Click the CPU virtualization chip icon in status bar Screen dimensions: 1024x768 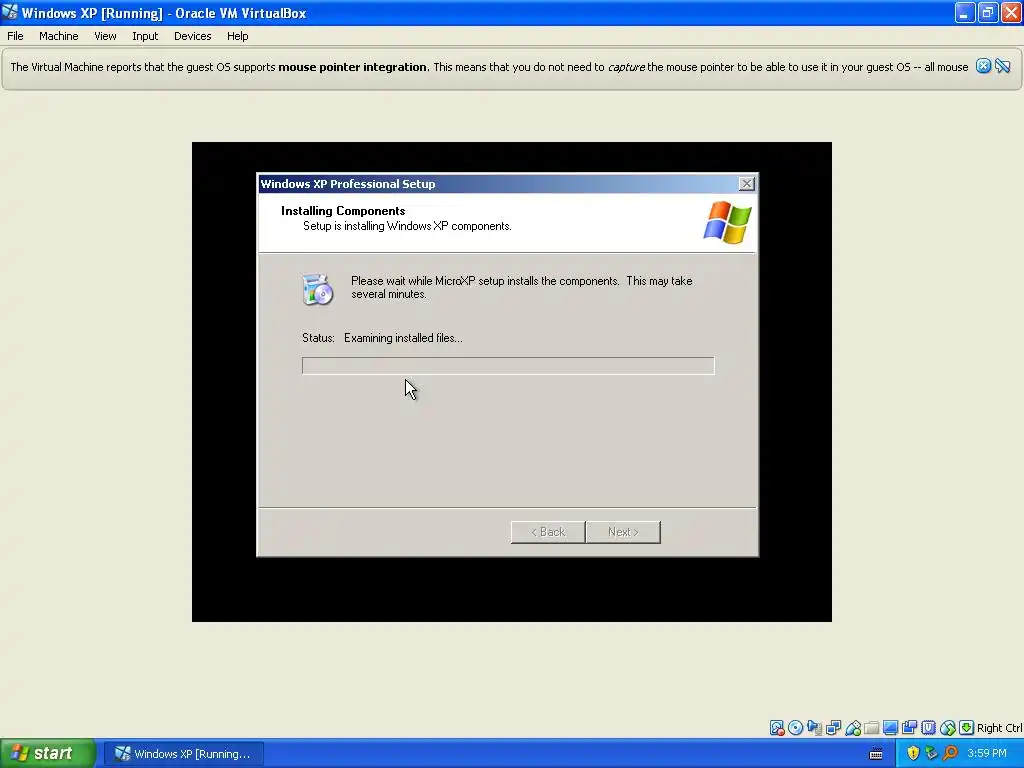click(x=929, y=728)
